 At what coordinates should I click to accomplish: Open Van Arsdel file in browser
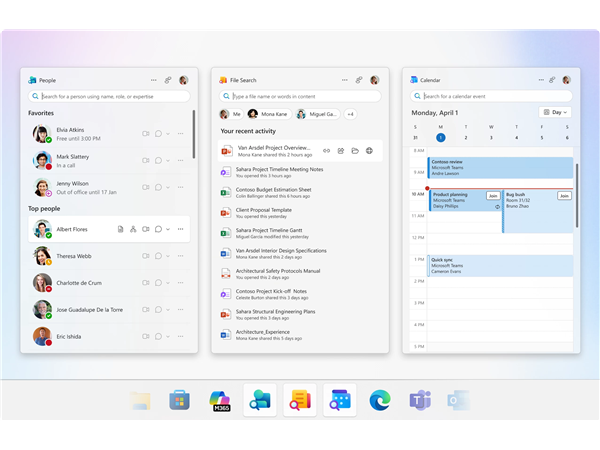click(369, 151)
